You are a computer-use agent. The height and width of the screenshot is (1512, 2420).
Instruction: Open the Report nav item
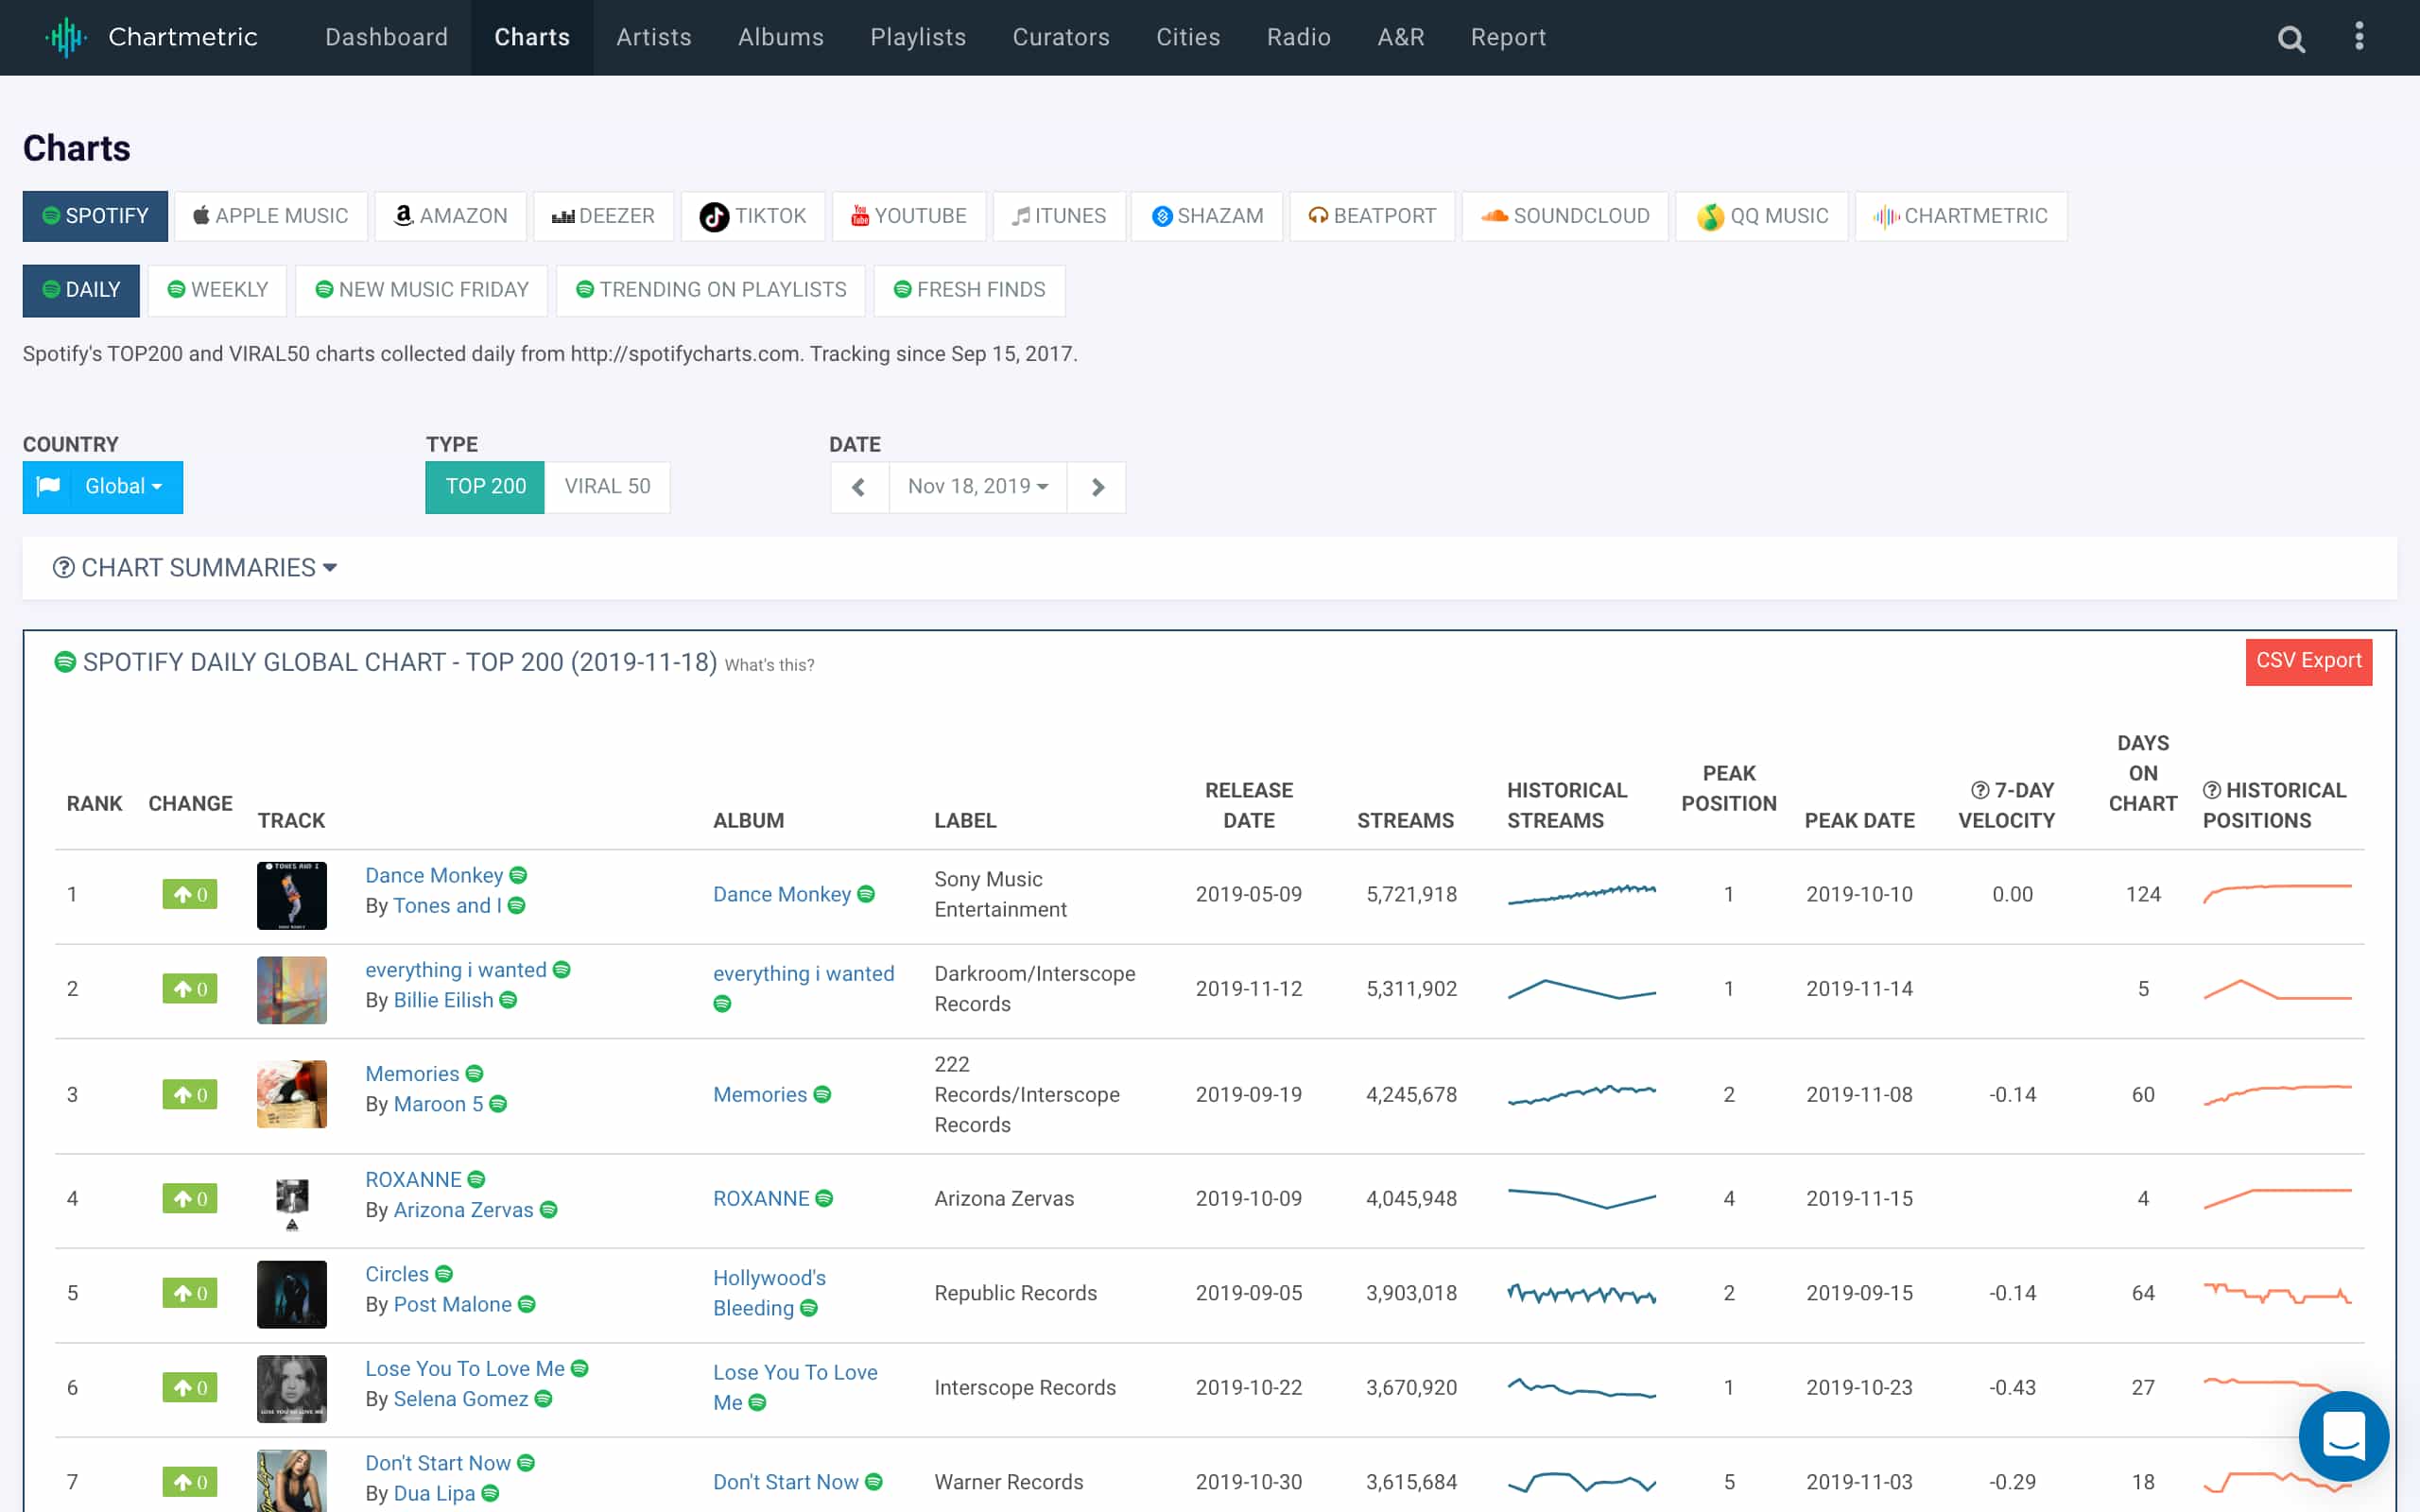click(x=1508, y=37)
